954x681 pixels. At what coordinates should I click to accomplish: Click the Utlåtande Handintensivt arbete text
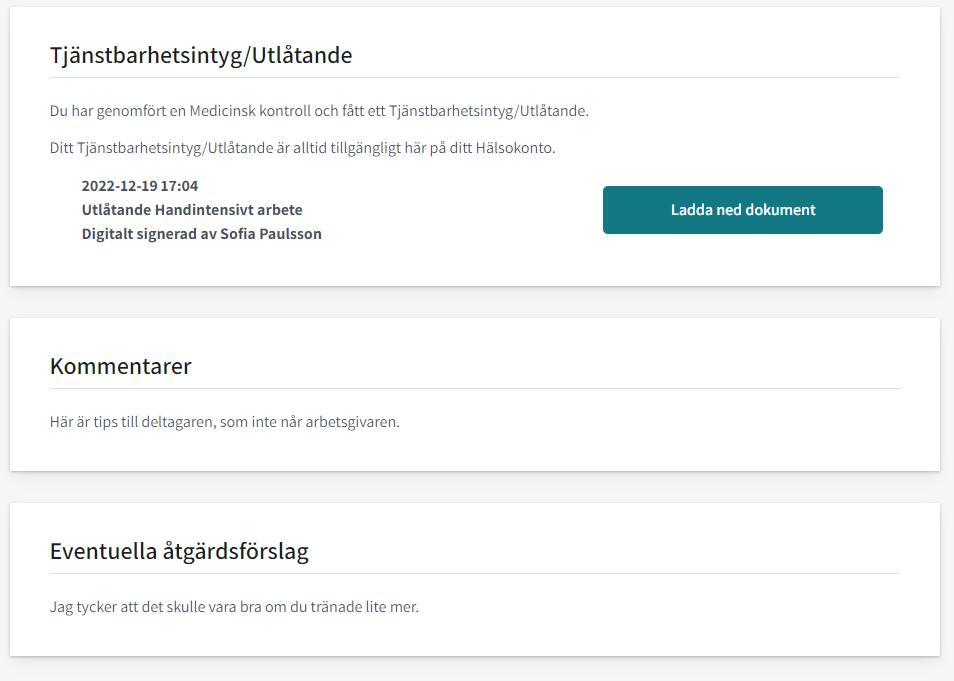tap(192, 210)
